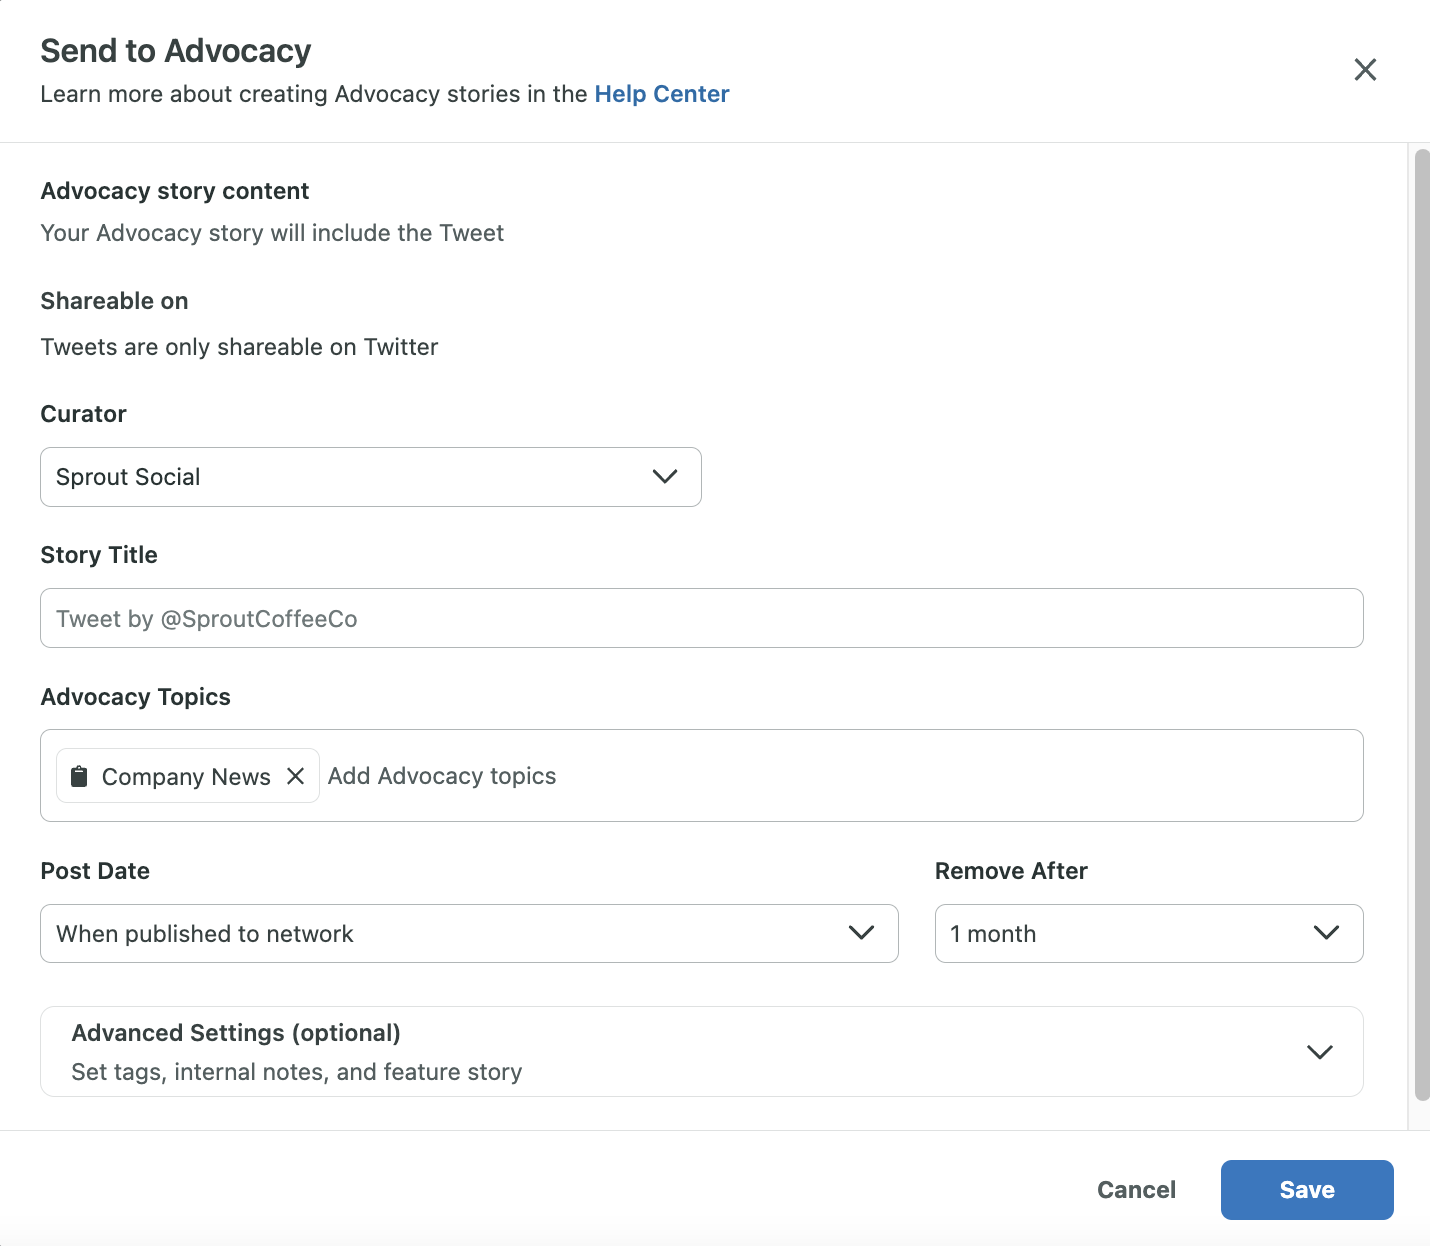Viewport: 1430px width, 1246px height.
Task: Expand the Advanced Settings section
Action: 702,1051
